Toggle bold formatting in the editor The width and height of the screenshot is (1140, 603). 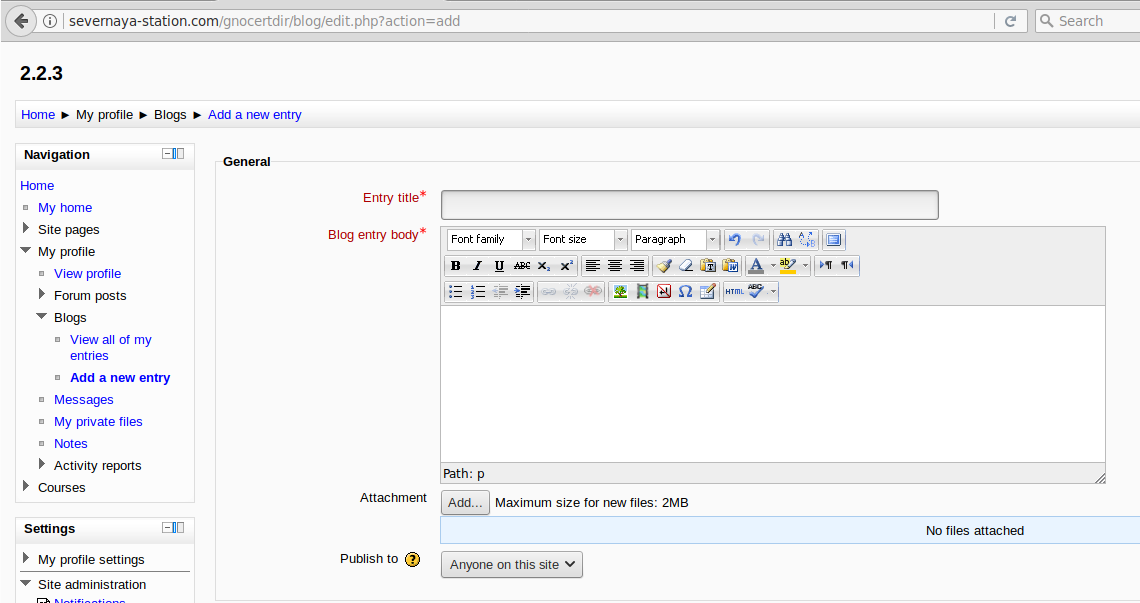(456, 266)
